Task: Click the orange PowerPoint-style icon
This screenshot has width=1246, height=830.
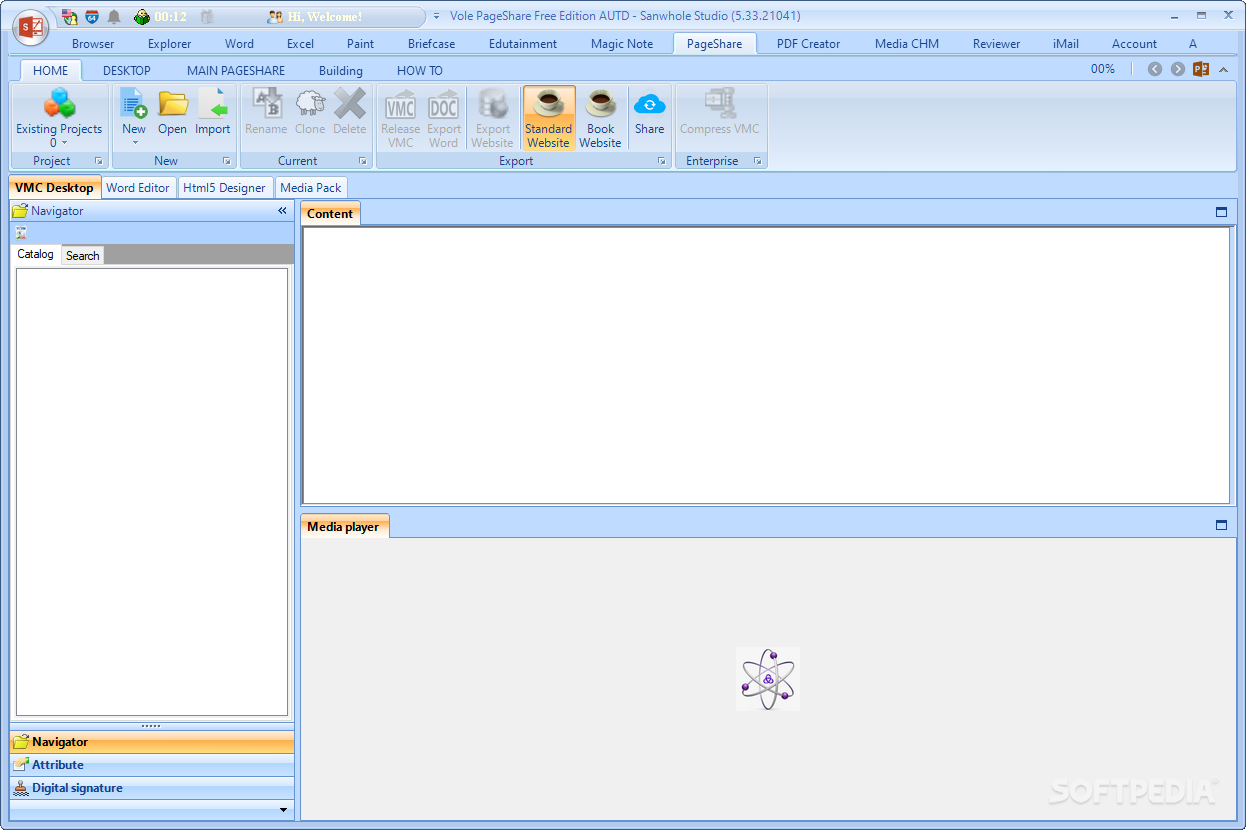Action: click(1201, 69)
